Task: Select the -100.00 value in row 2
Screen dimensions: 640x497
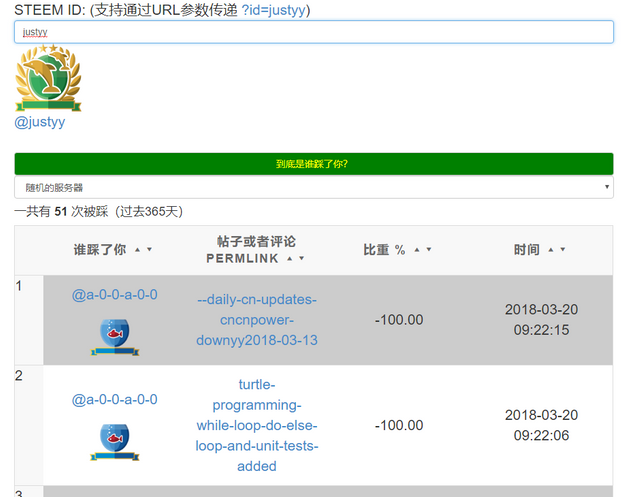Action: click(399, 425)
